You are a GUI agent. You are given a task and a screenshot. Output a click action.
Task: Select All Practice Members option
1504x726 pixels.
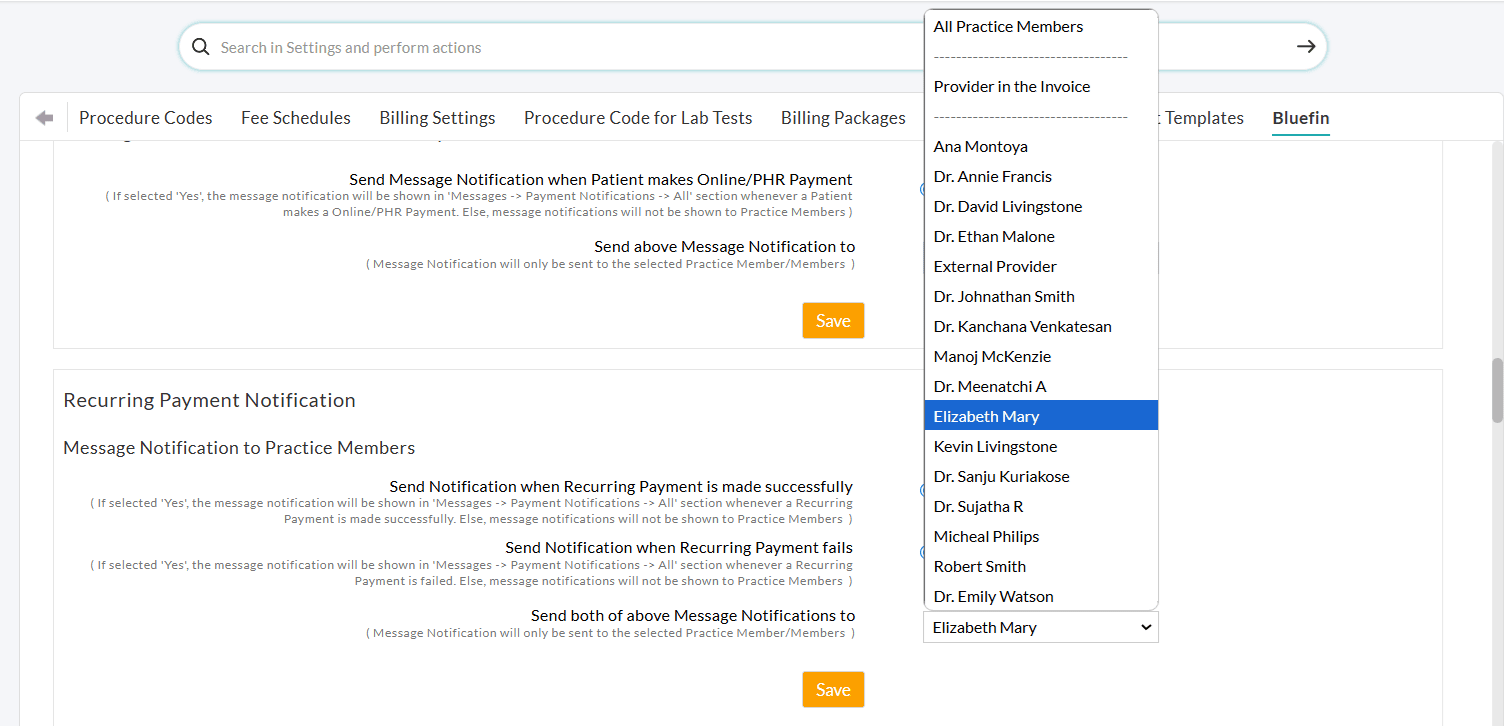click(x=1008, y=27)
